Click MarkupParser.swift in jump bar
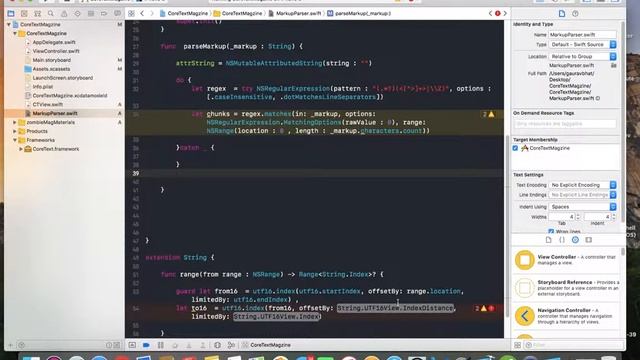 [x=295, y=13]
